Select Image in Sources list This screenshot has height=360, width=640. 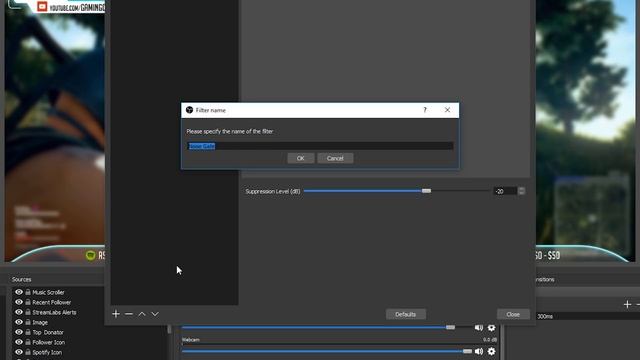(40, 322)
